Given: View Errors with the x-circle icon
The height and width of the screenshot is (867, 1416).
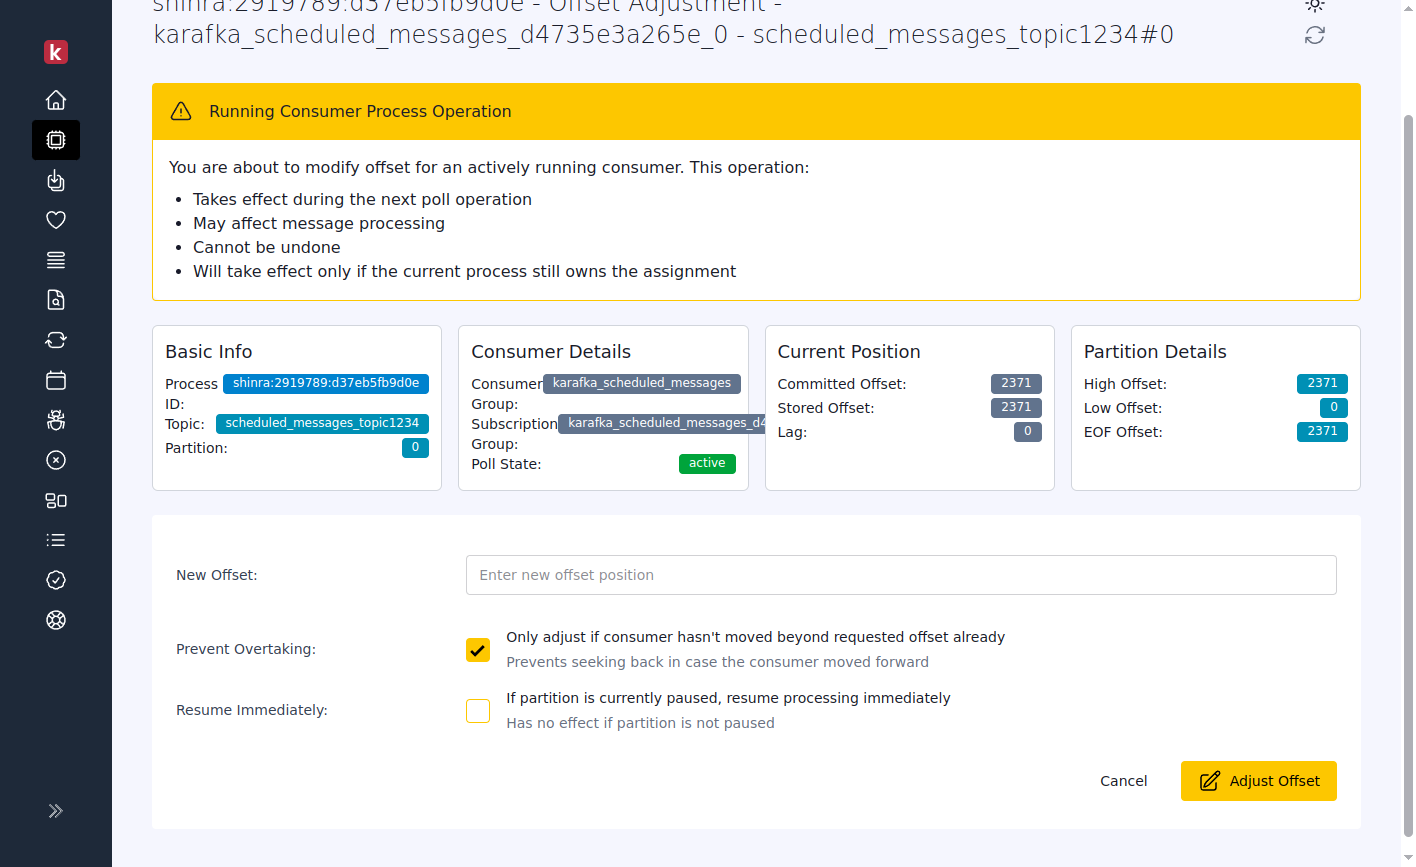Looking at the screenshot, I should [x=56, y=460].
